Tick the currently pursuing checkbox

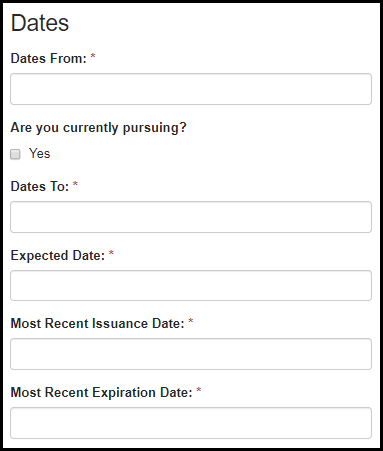coord(15,154)
